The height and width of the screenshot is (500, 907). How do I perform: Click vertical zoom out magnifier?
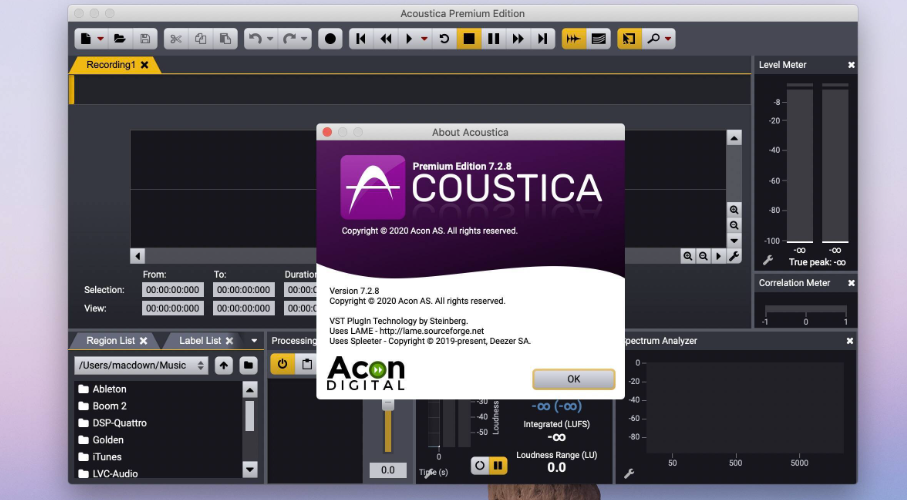click(733, 225)
